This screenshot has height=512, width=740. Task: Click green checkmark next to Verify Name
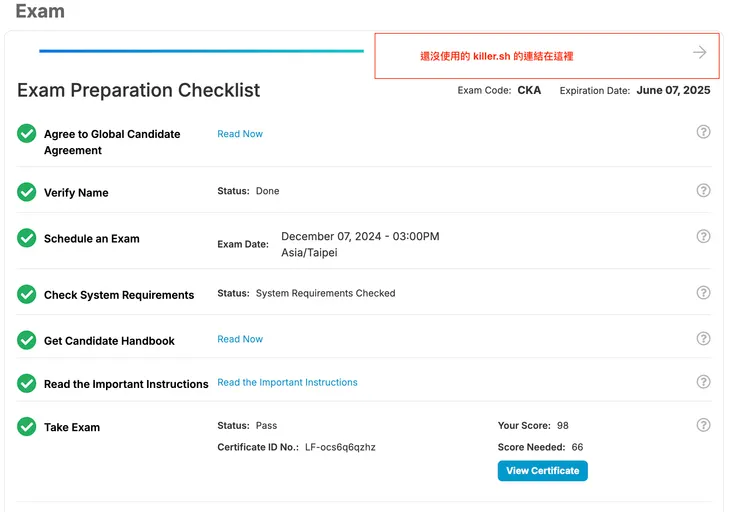pyautogui.click(x=27, y=192)
